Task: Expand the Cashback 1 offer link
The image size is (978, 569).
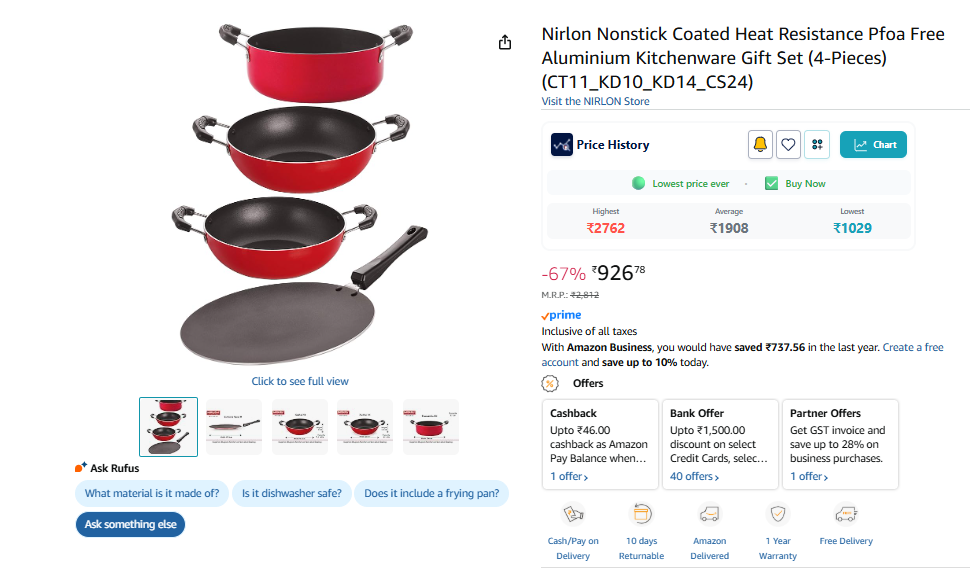Action: (x=569, y=477)
